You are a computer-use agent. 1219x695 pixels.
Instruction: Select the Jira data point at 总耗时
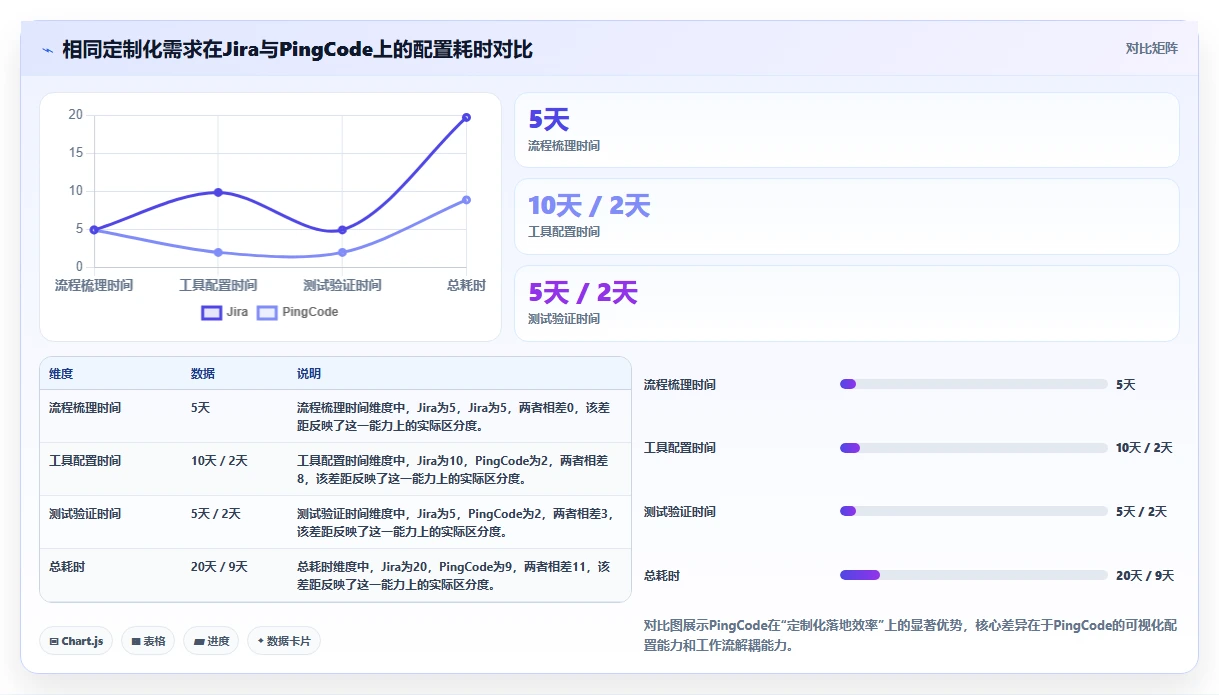(466, 117)
